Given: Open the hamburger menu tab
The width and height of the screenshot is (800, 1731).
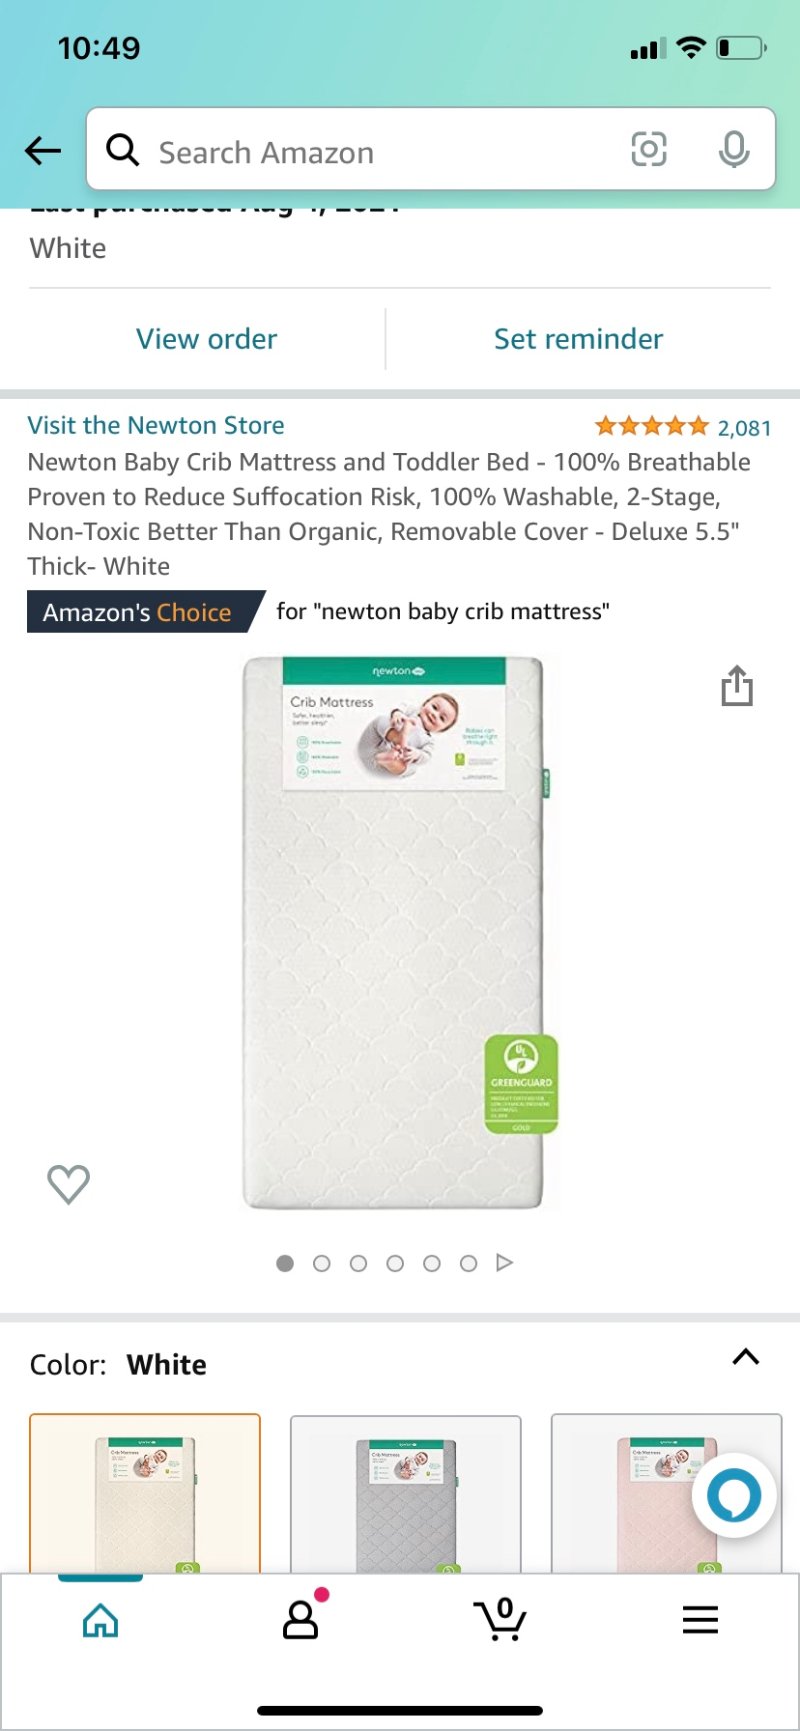Looking at the screenshot, I should click(x=700, y=1619).
